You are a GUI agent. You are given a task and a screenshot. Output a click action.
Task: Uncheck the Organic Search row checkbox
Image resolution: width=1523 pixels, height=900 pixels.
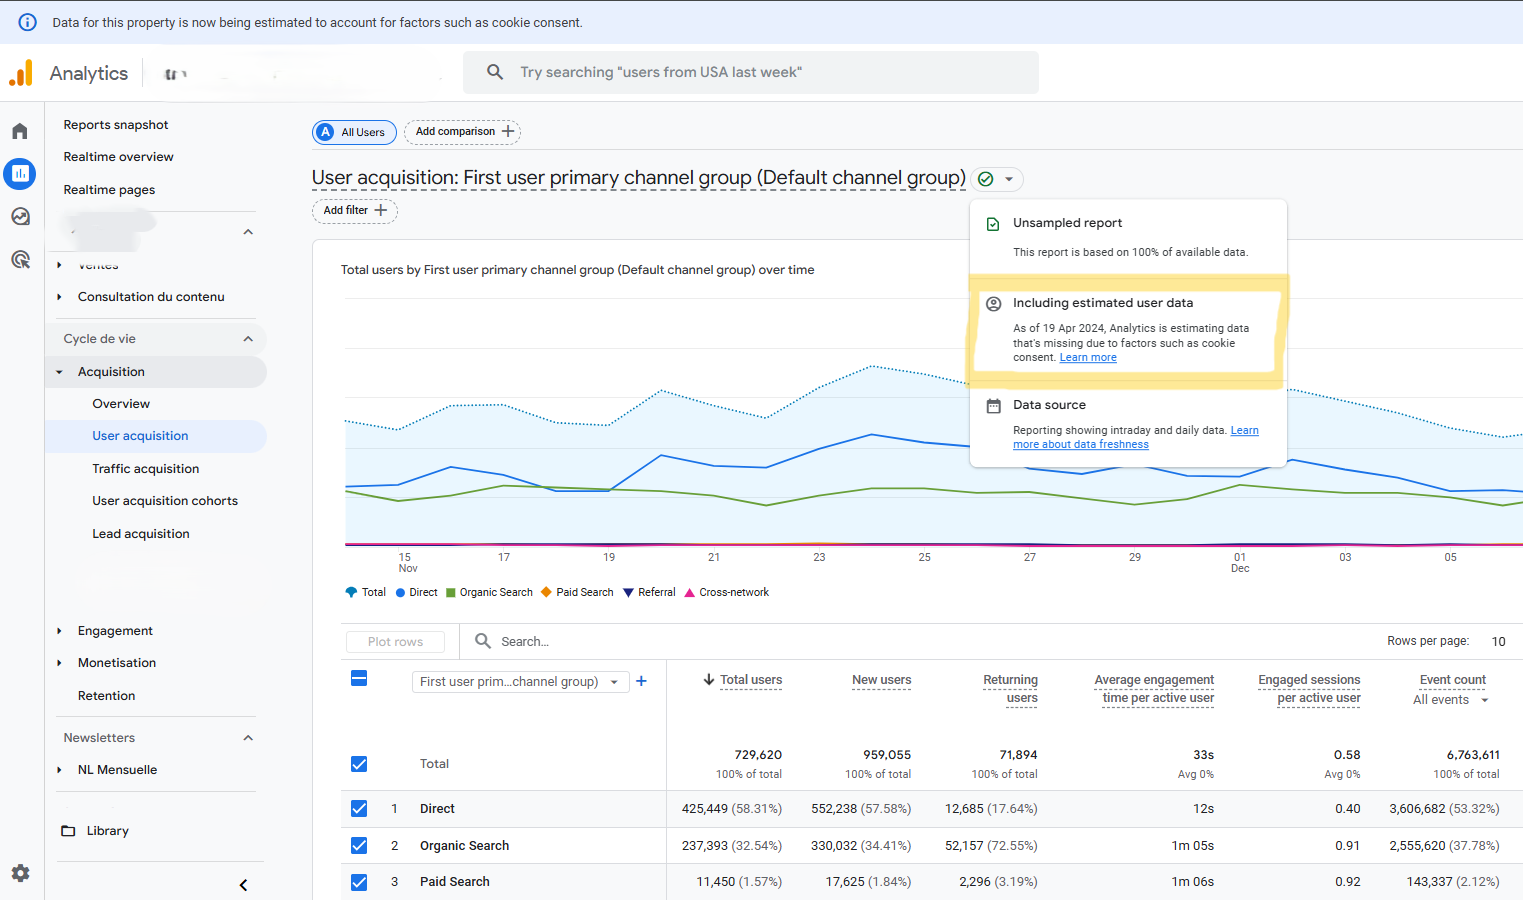[359, 845]
